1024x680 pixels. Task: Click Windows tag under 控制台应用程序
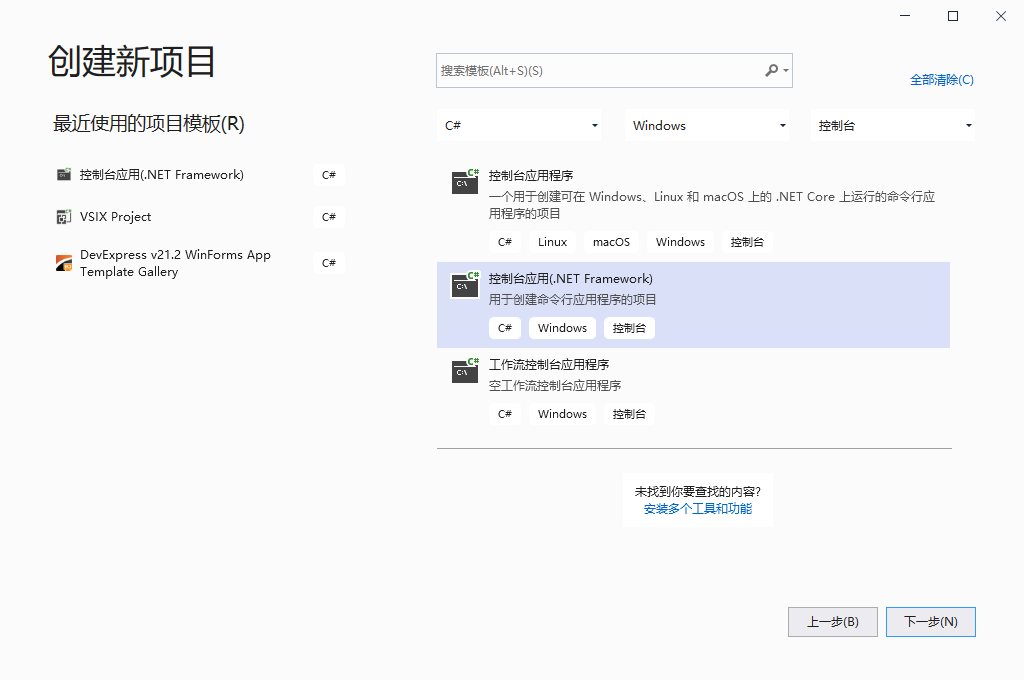click(x=680, y=242)
